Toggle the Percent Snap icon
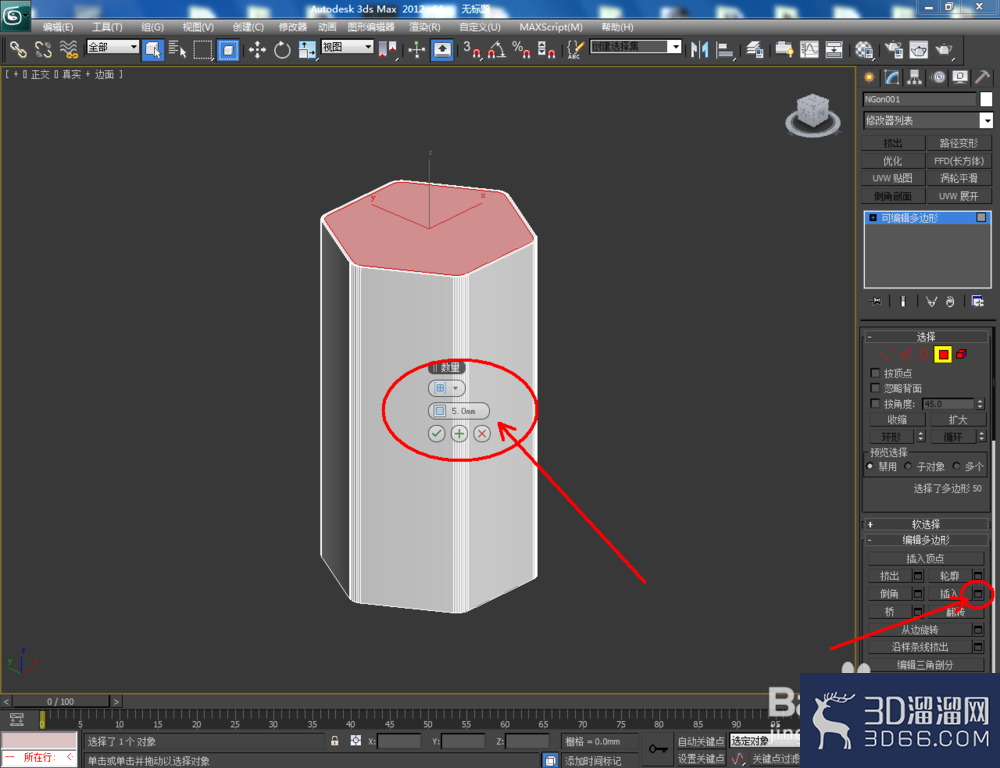 (x=521, y=50)
